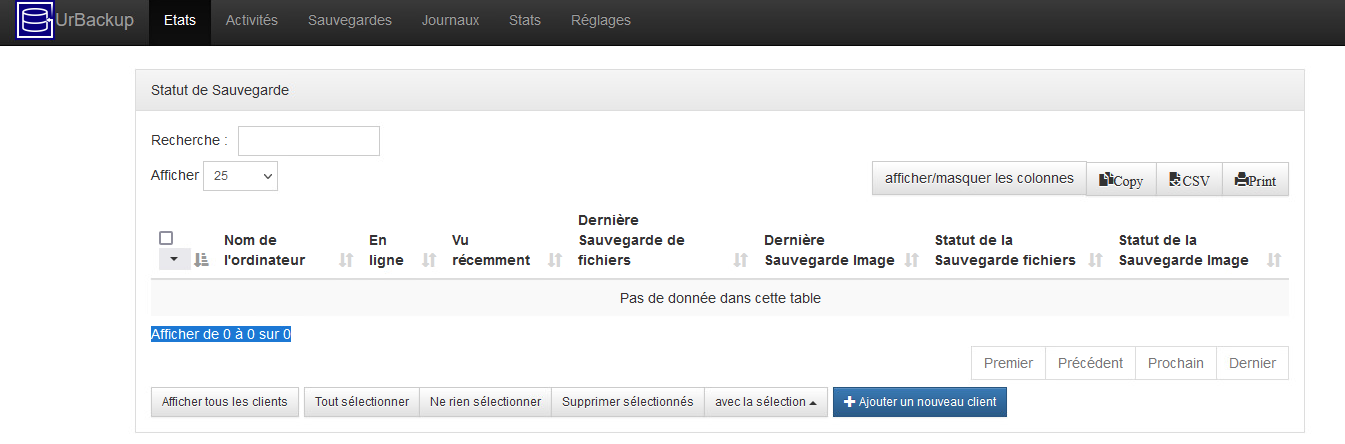The height and width of the screenshot is (444, 1345).
Task: Click the UrBackup logo icon
Action: tap(35, 21)
